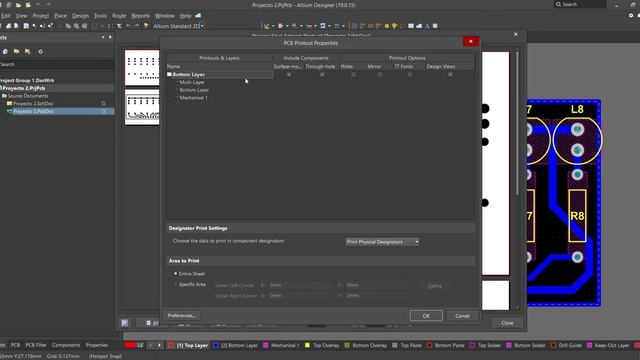
Task: Expand the Source Documents folder
Action: click(x=4, y=96)
